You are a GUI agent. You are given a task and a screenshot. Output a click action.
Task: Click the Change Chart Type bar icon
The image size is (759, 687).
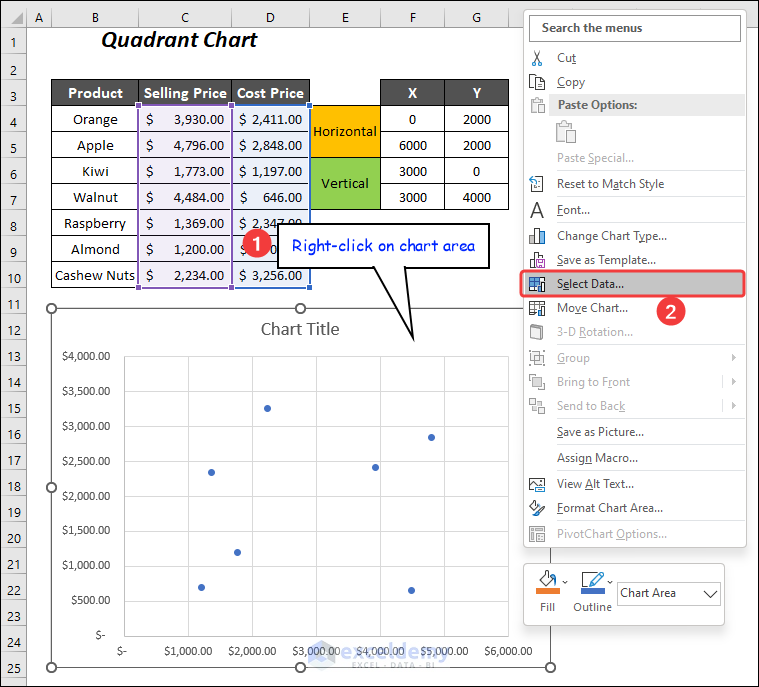(537, 236)
